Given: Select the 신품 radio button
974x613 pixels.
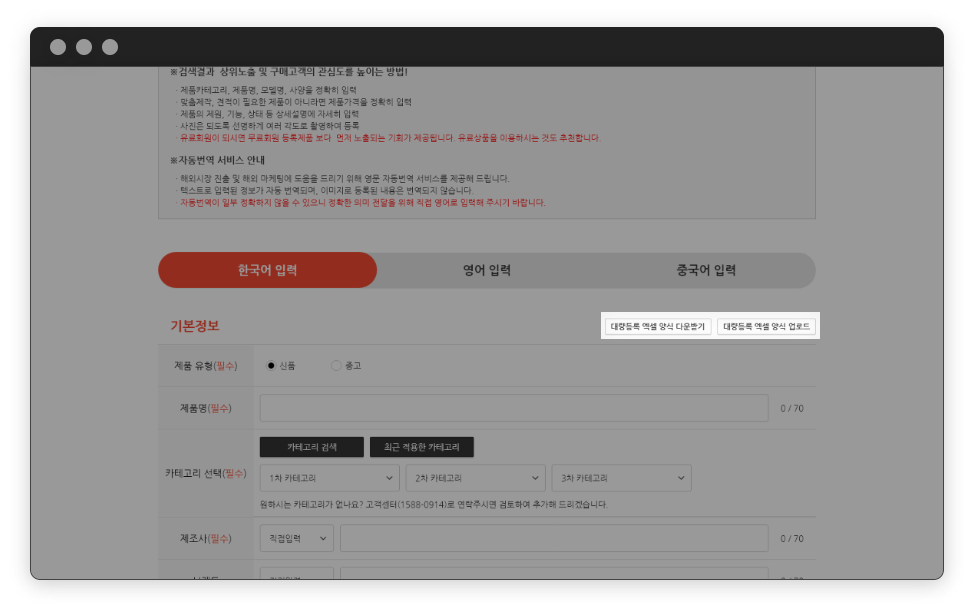Looking at the screenshot, I should 271,366.
